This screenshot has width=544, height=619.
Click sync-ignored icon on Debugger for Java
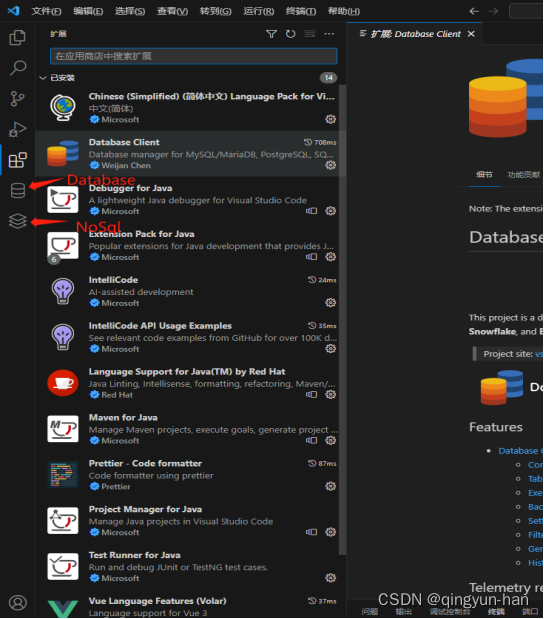311,211
